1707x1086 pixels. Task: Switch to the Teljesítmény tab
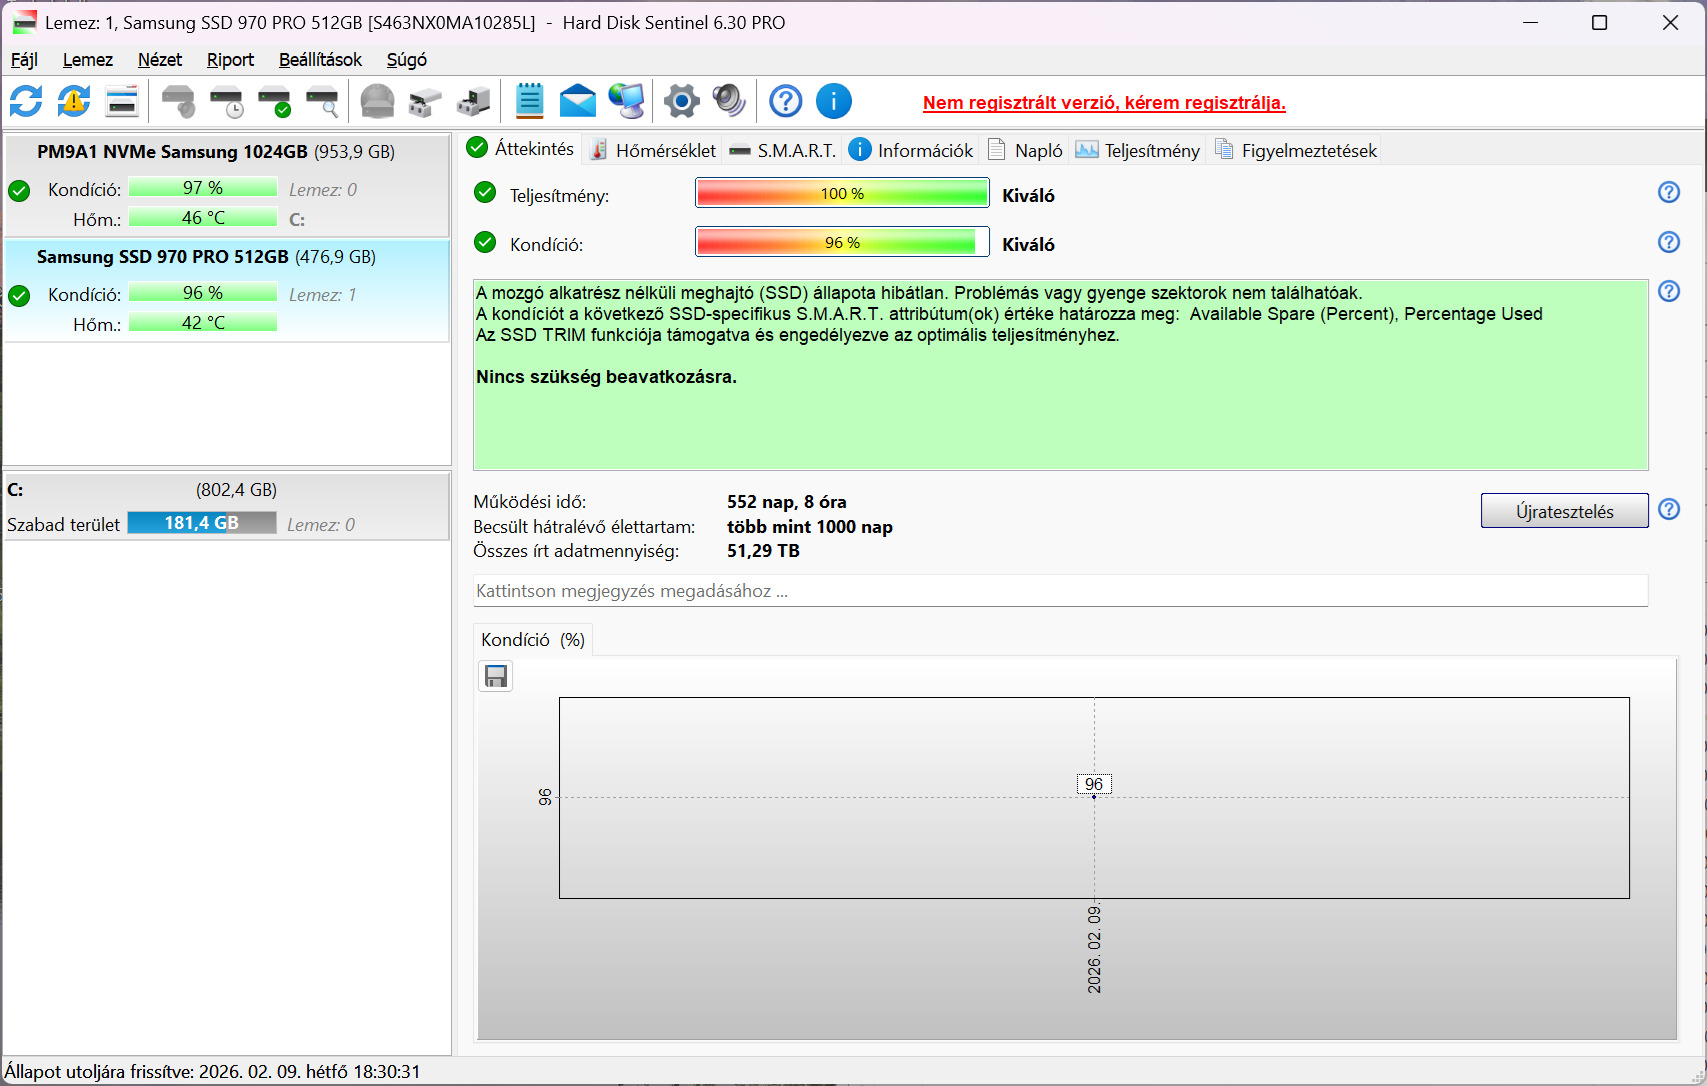pos(1137,150)
